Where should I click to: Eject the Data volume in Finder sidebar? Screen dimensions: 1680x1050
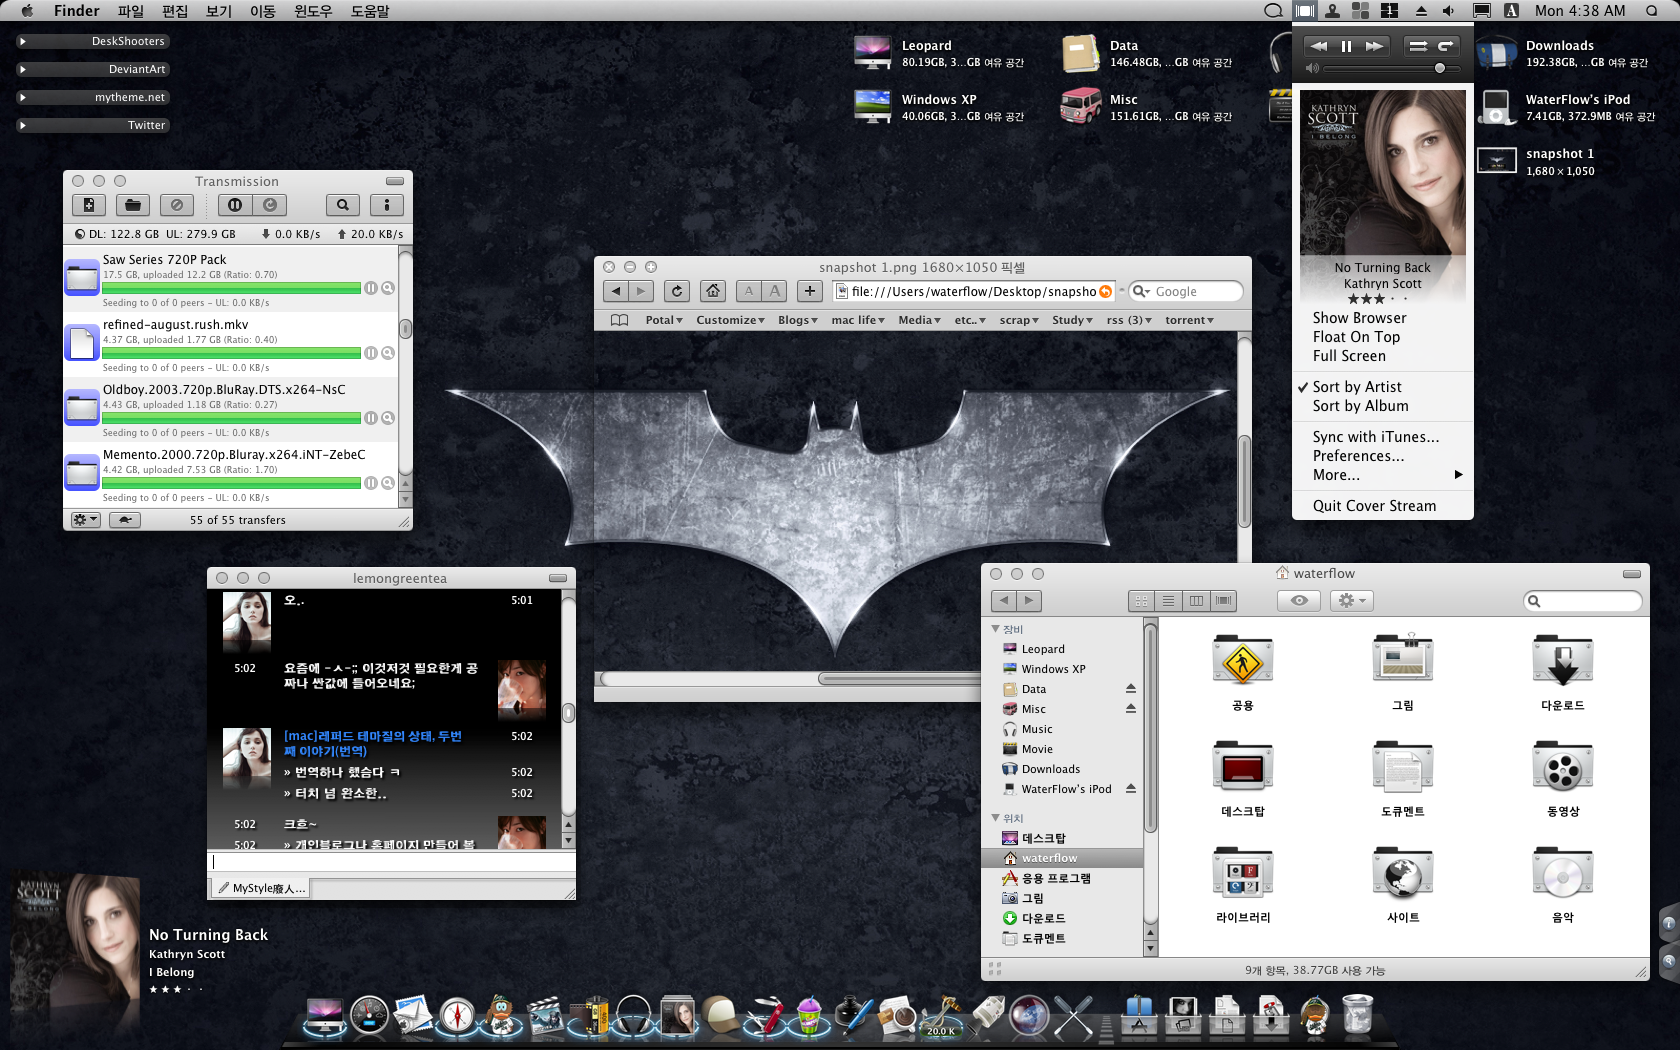click(1131, 689)
